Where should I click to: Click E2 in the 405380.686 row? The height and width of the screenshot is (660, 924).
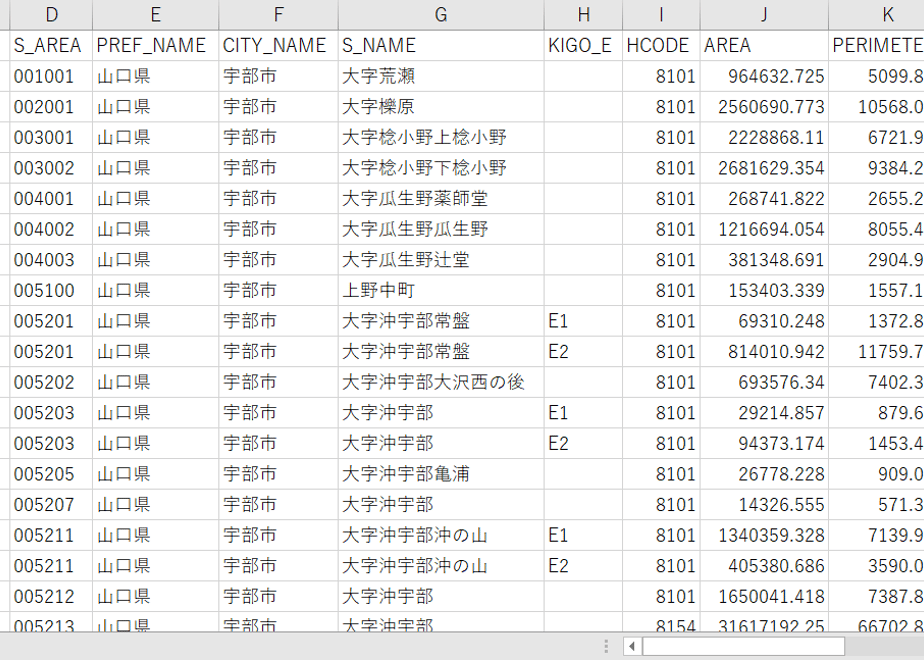(583, 566)
